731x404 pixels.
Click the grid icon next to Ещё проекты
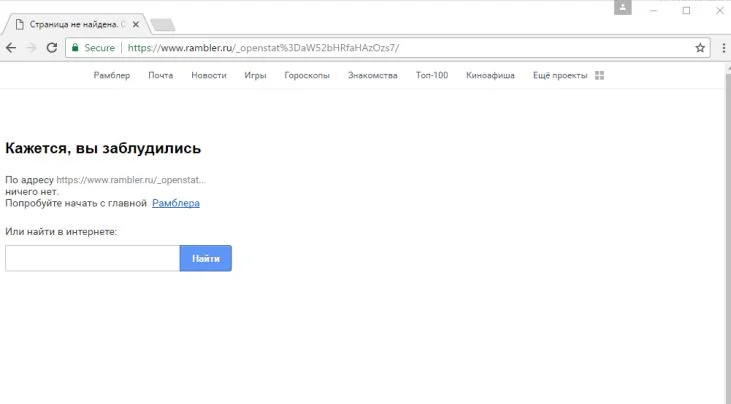pyautogui.click(x=600, y=75)
